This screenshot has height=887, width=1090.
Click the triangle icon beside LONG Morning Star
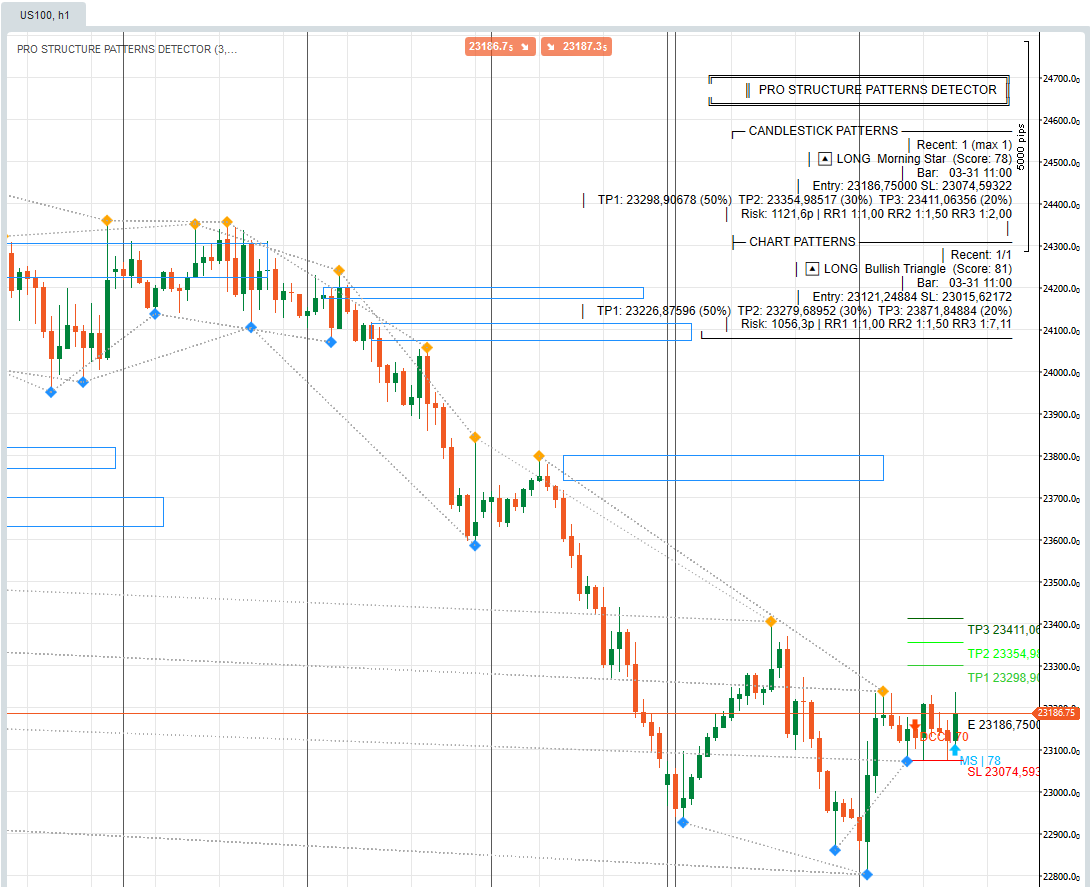[x=824, y=158]
